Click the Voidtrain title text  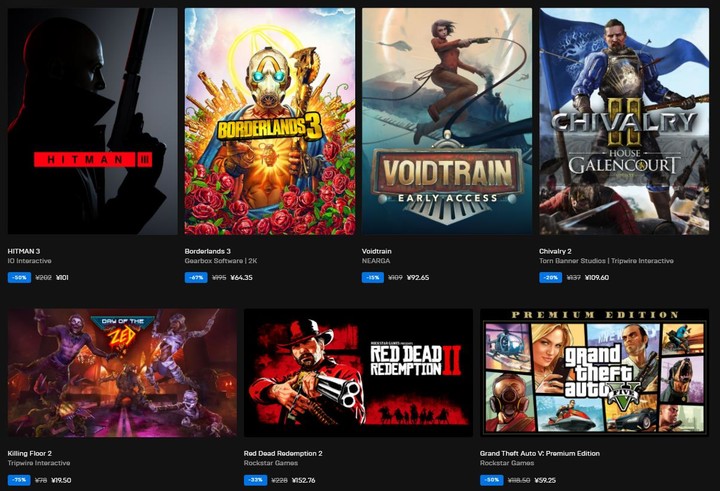coord(377,251)
